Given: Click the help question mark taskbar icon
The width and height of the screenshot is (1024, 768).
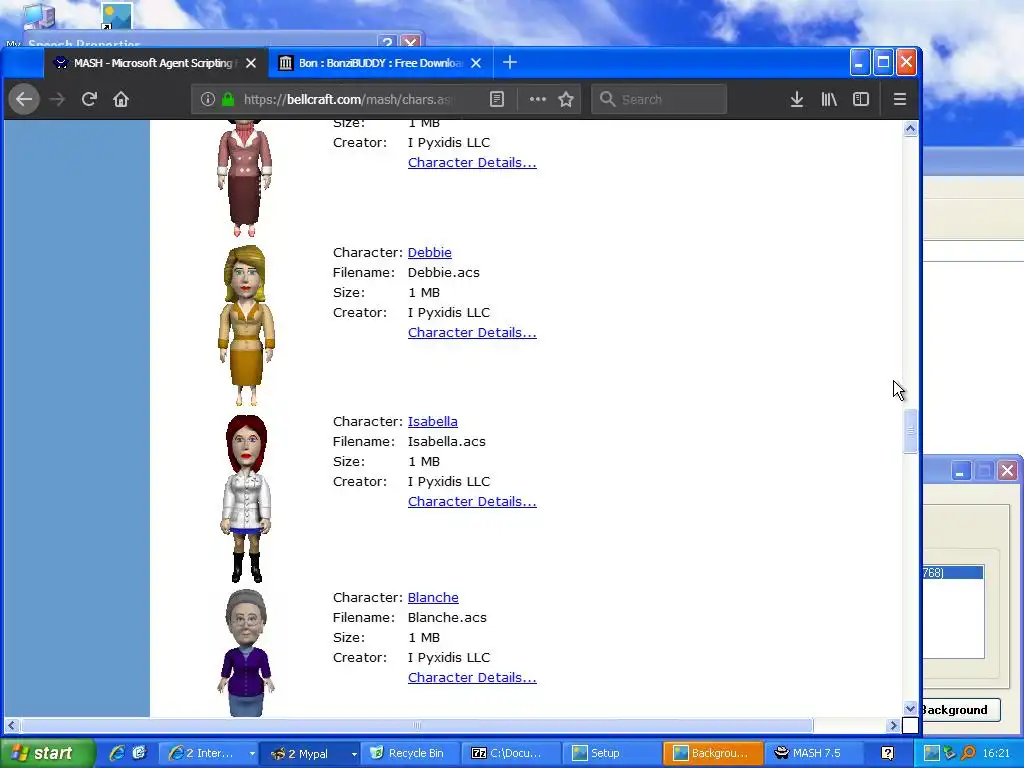Looking at the screenshot, I should pos(887,753).
